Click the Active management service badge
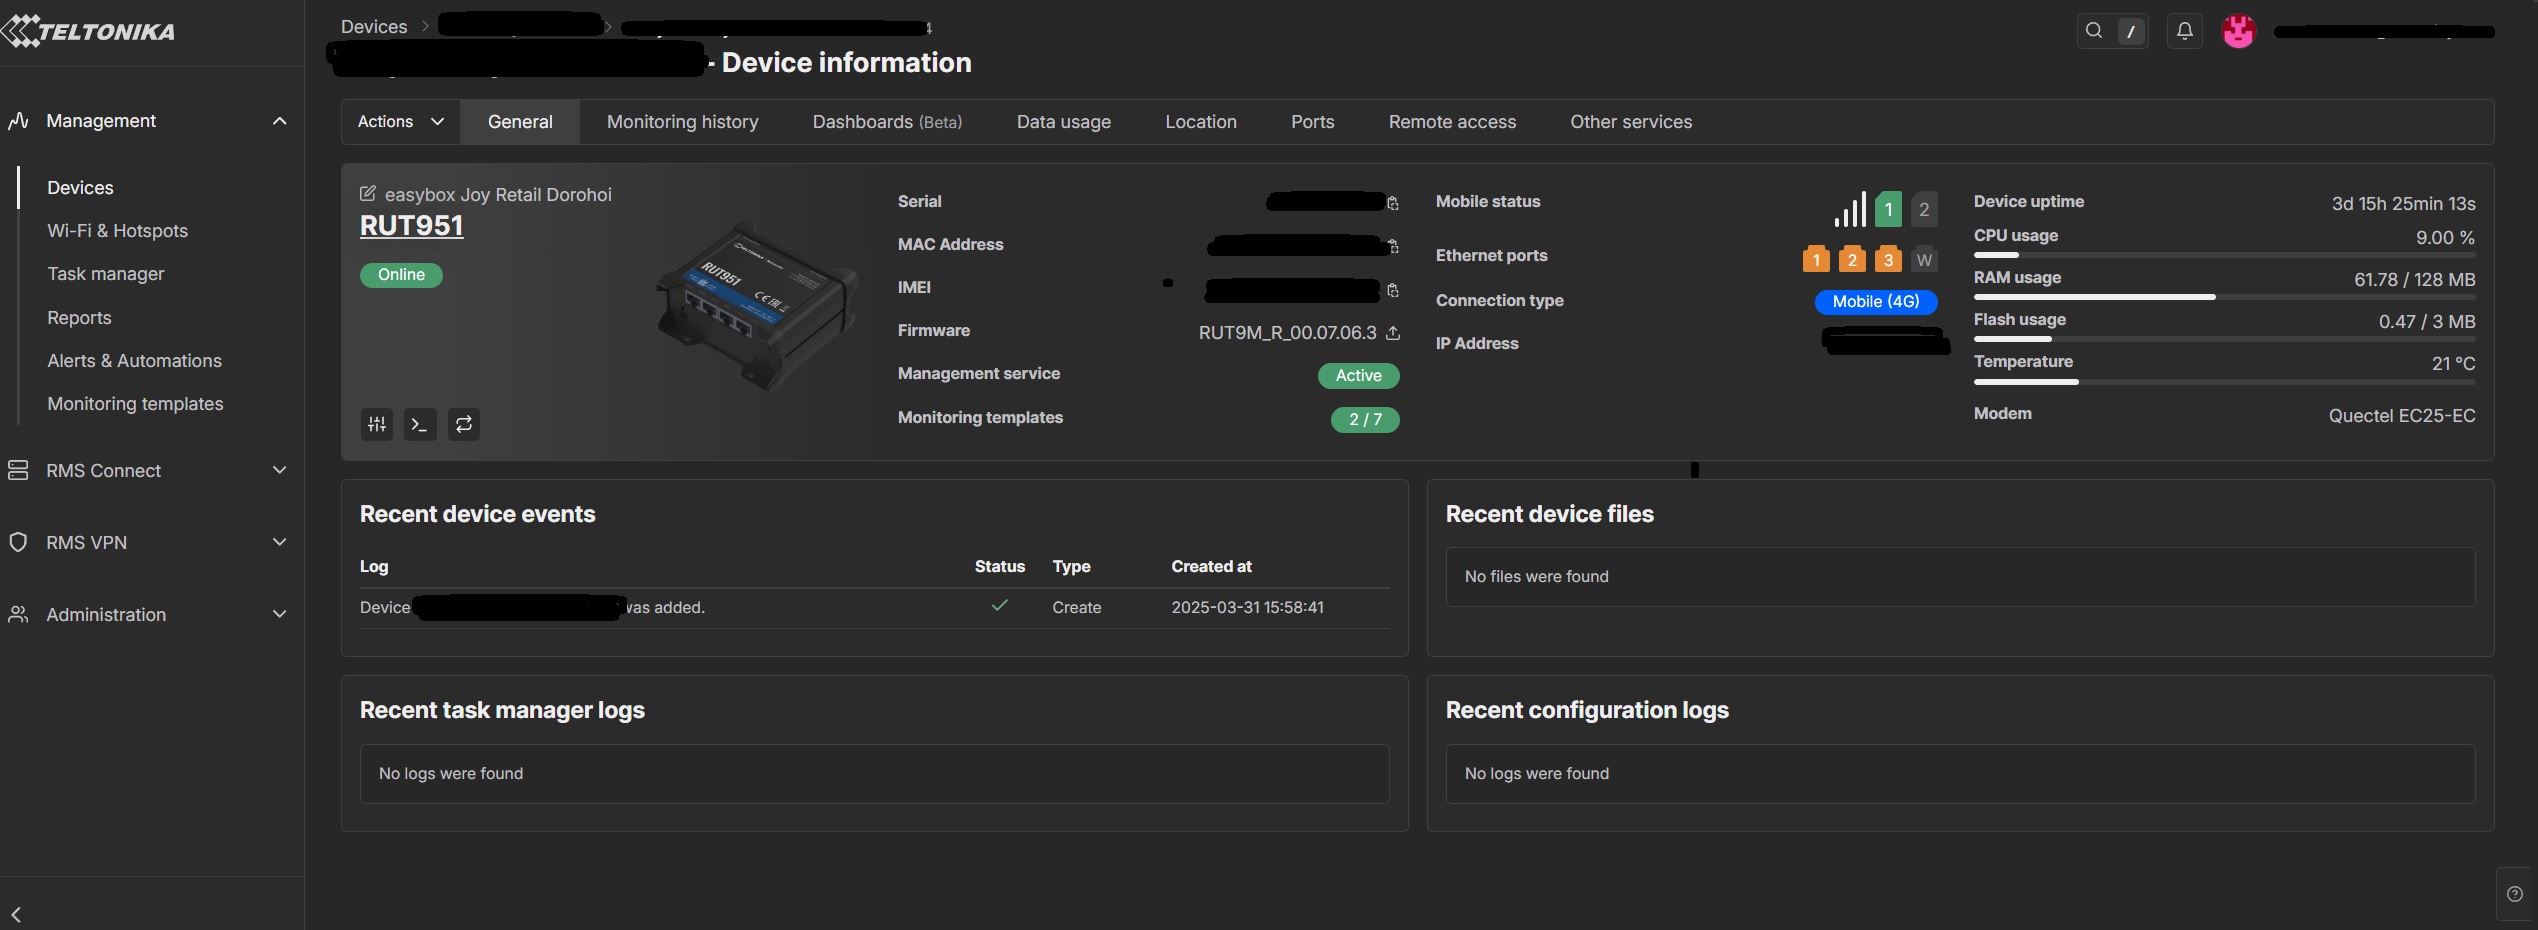Screen dimensions: 2538x930 click(1359, 376)
